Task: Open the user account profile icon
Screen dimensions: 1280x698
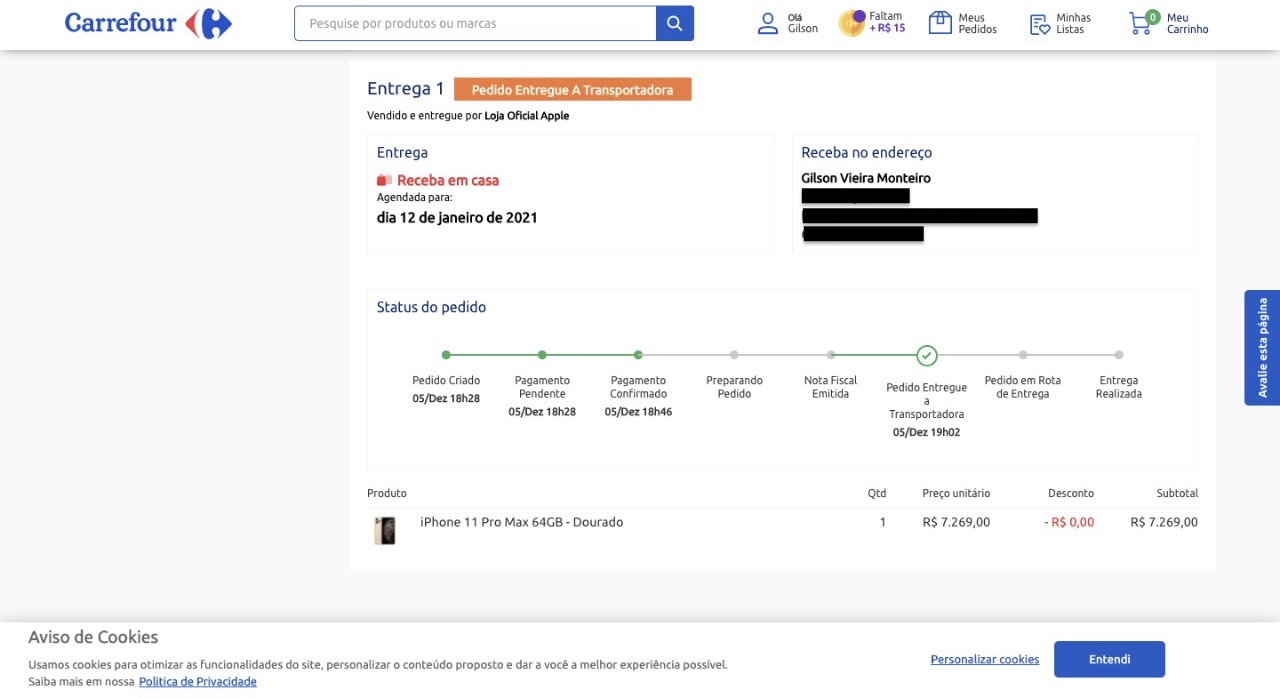Action: pos(767,23)
